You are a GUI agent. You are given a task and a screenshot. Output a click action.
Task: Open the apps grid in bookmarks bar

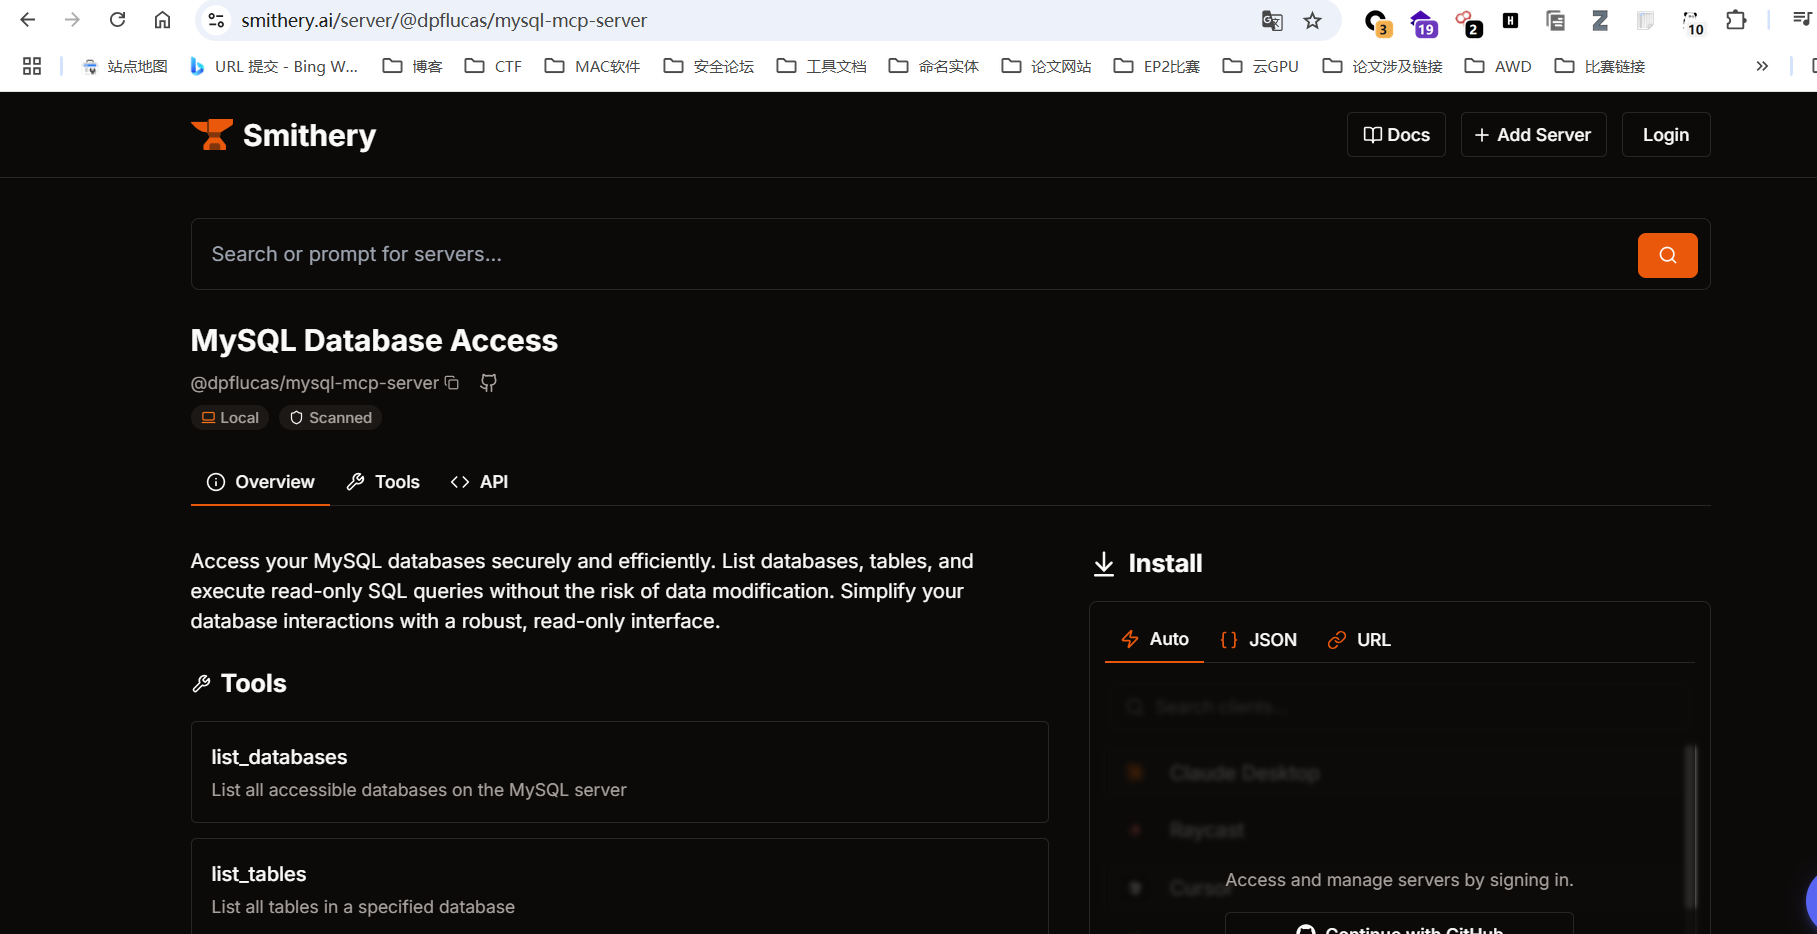tap(32, 66)
